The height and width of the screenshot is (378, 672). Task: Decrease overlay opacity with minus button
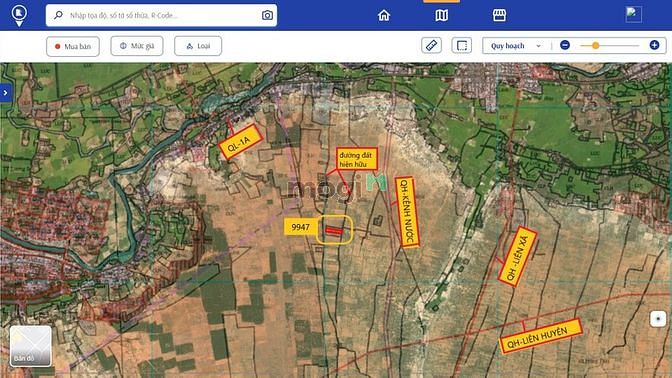pos(565,45)
